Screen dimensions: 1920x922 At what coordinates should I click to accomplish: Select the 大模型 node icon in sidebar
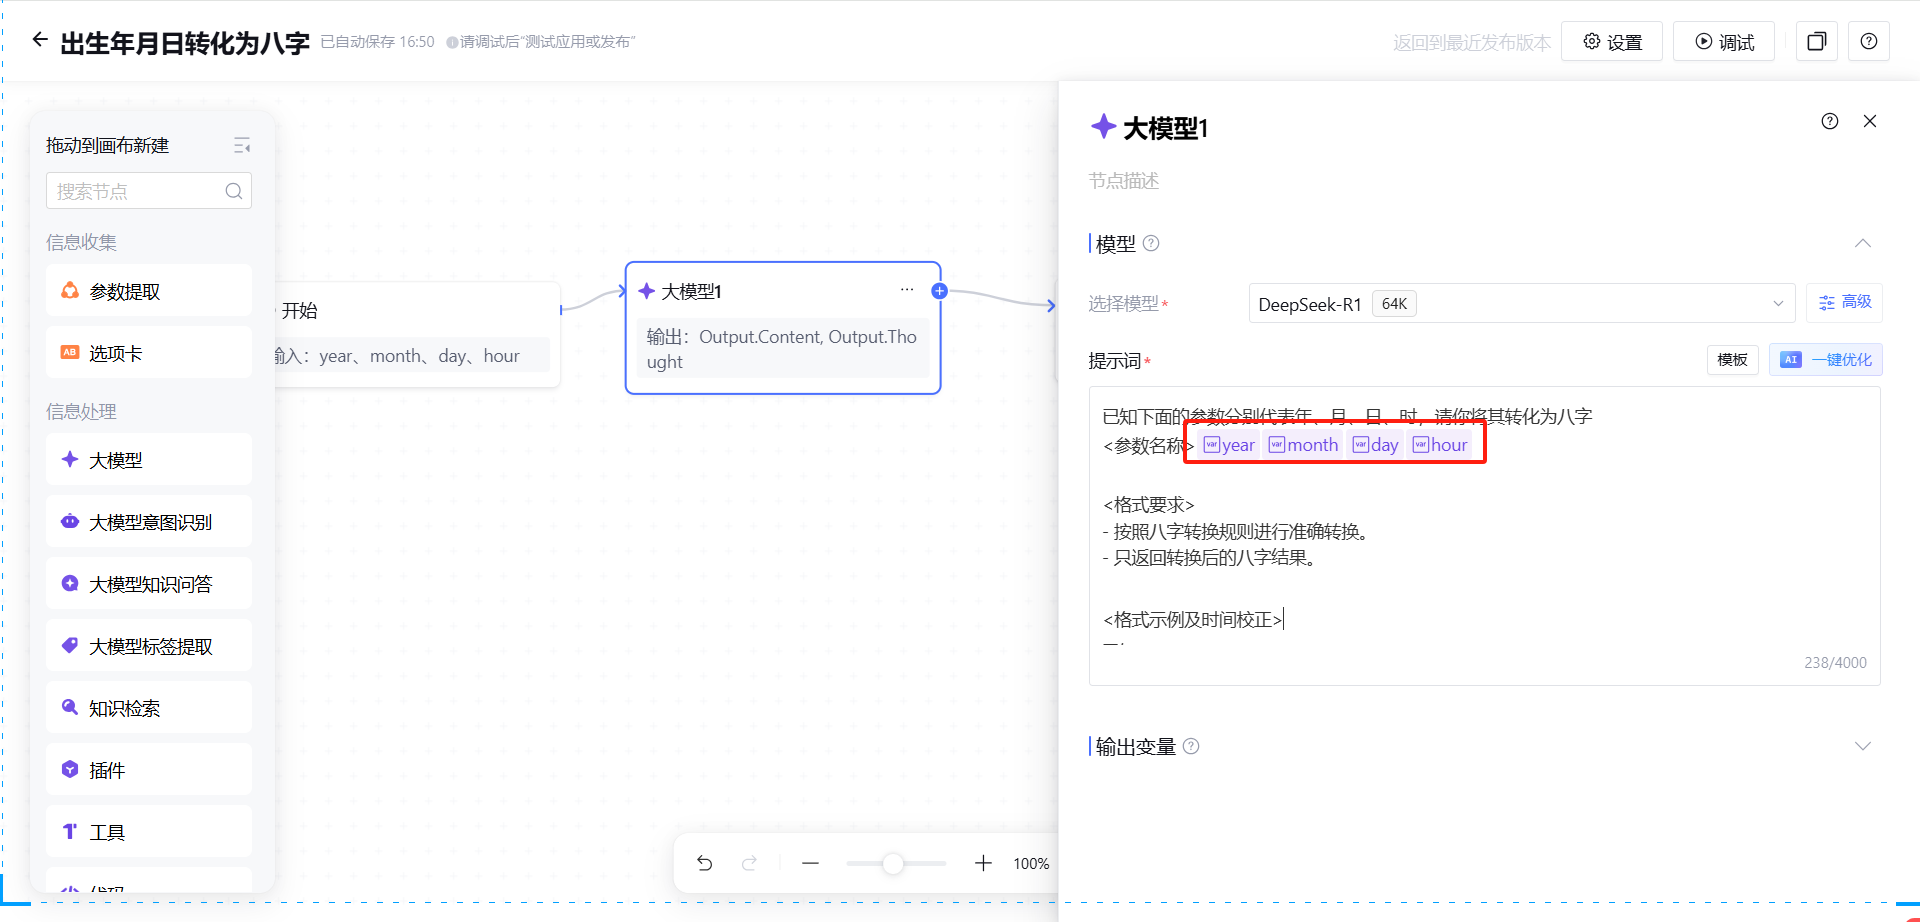tap(70, 460)
